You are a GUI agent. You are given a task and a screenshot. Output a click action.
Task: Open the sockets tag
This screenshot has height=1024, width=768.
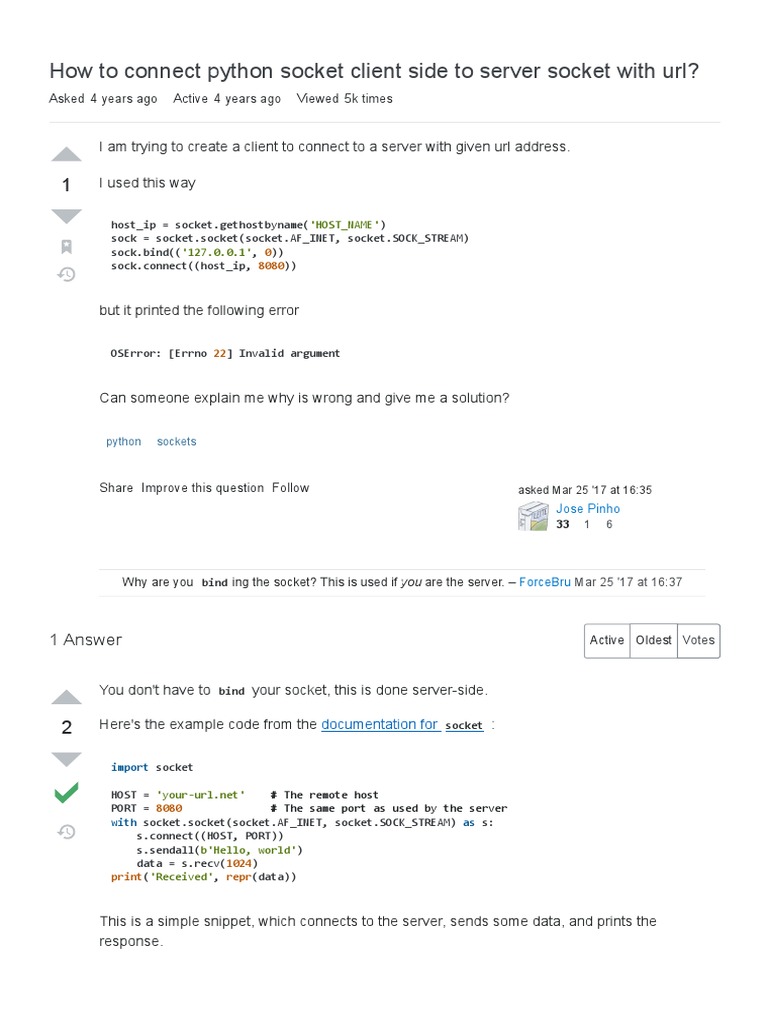[177, 441]
